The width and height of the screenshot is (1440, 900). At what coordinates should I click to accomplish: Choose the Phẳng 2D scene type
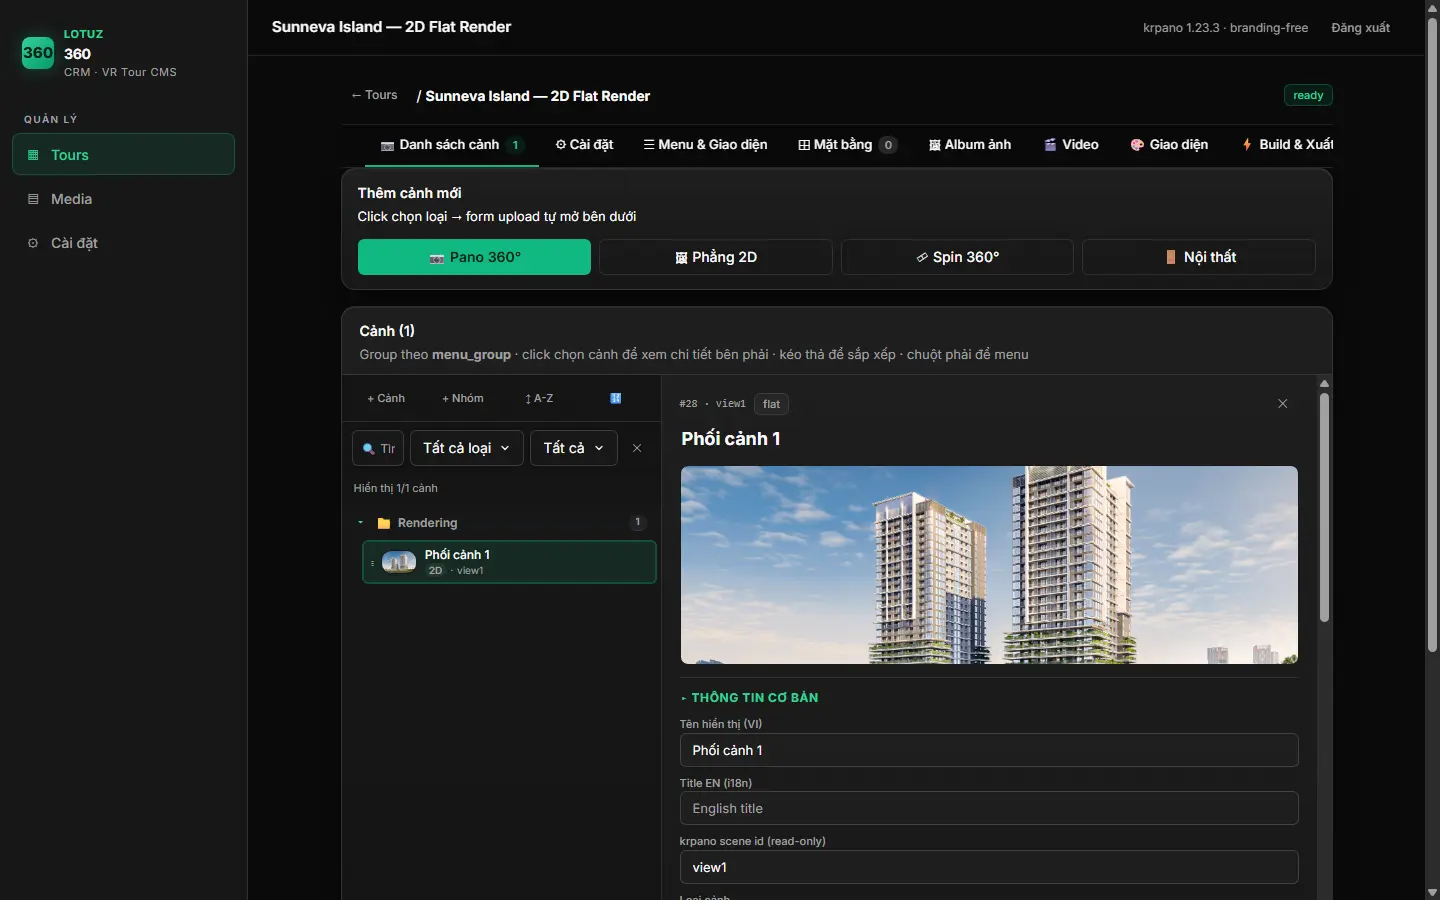click(716, 257)
